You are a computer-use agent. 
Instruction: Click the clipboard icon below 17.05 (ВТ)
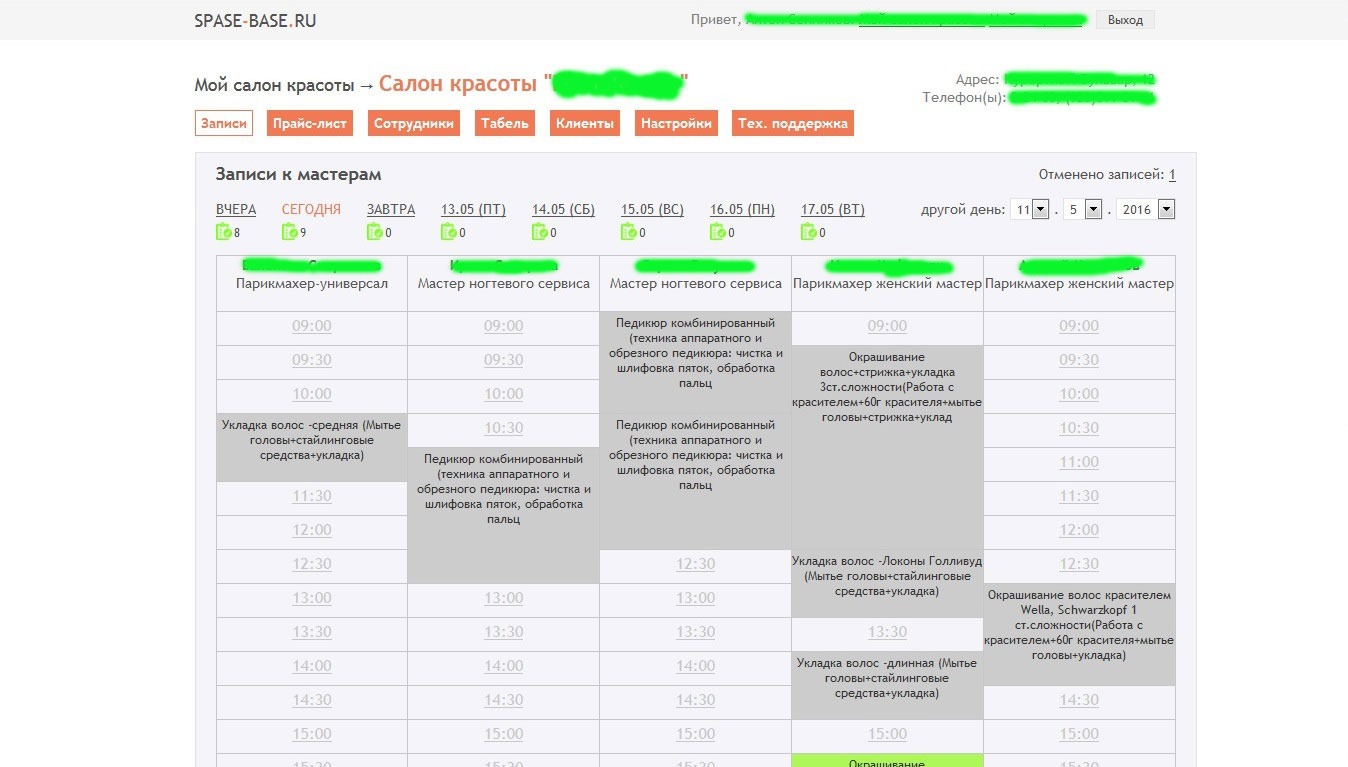click(809, 232)
